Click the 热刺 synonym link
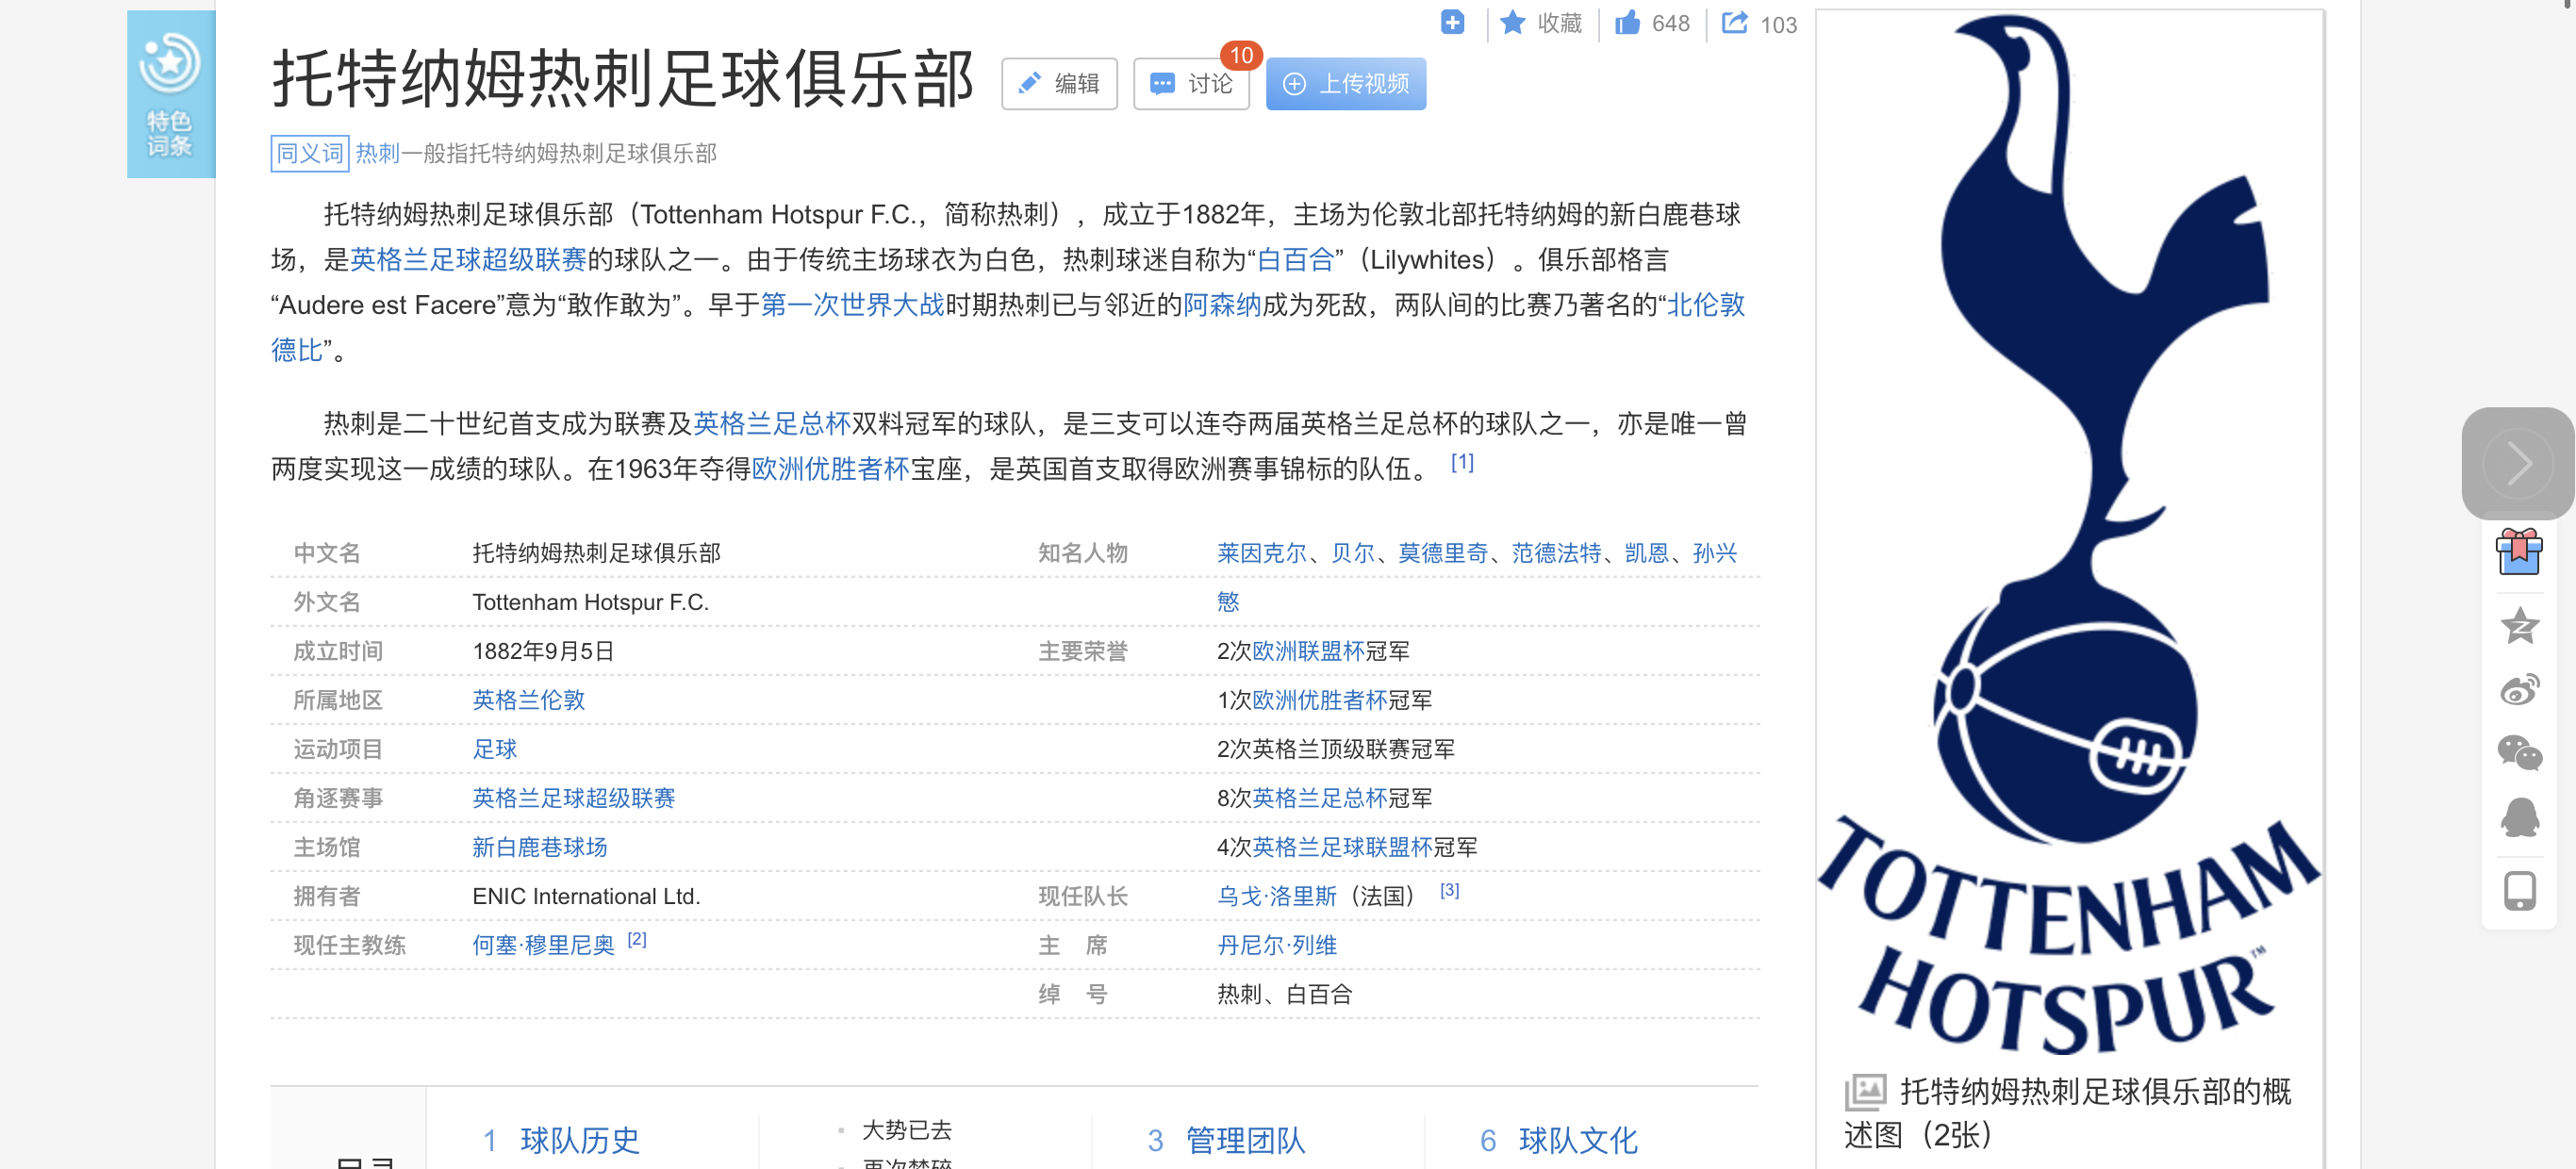This screenshot has height=1169, width=2576. point(377,153)
